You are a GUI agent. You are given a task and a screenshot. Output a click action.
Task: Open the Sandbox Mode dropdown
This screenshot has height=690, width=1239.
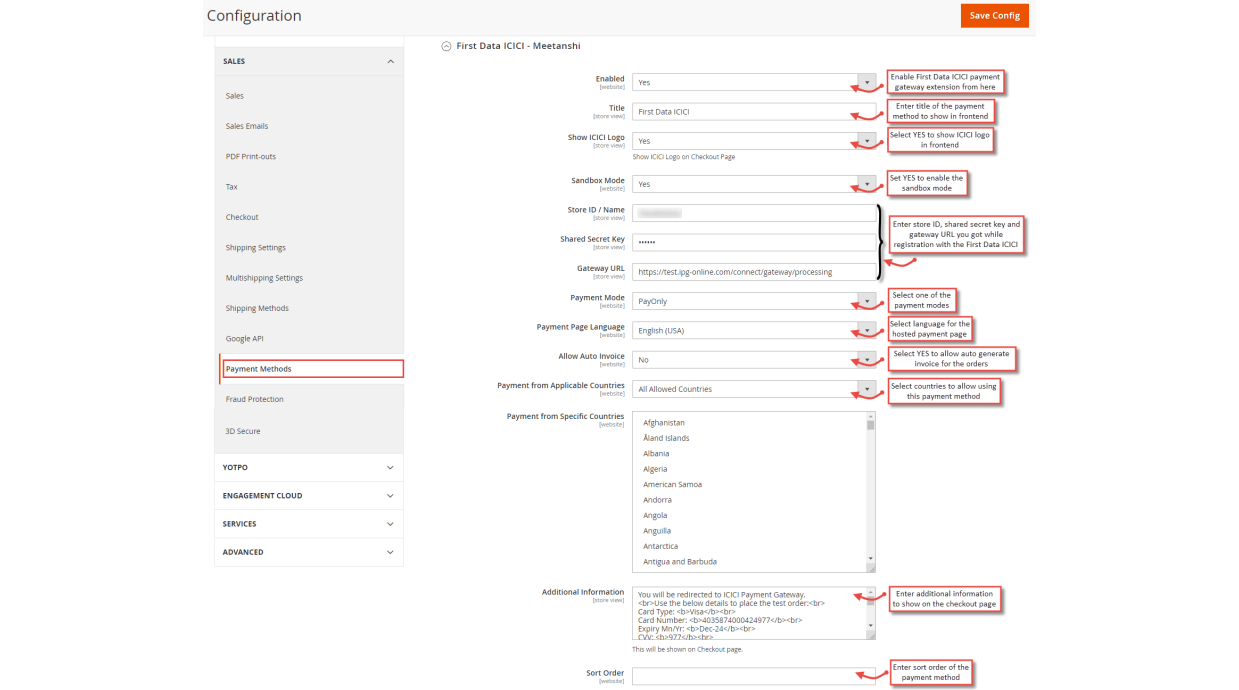754,184
